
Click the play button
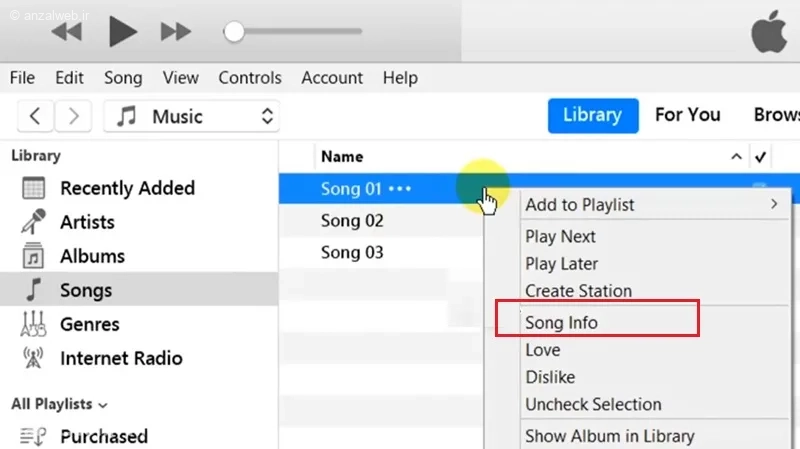tap(122, 32)
